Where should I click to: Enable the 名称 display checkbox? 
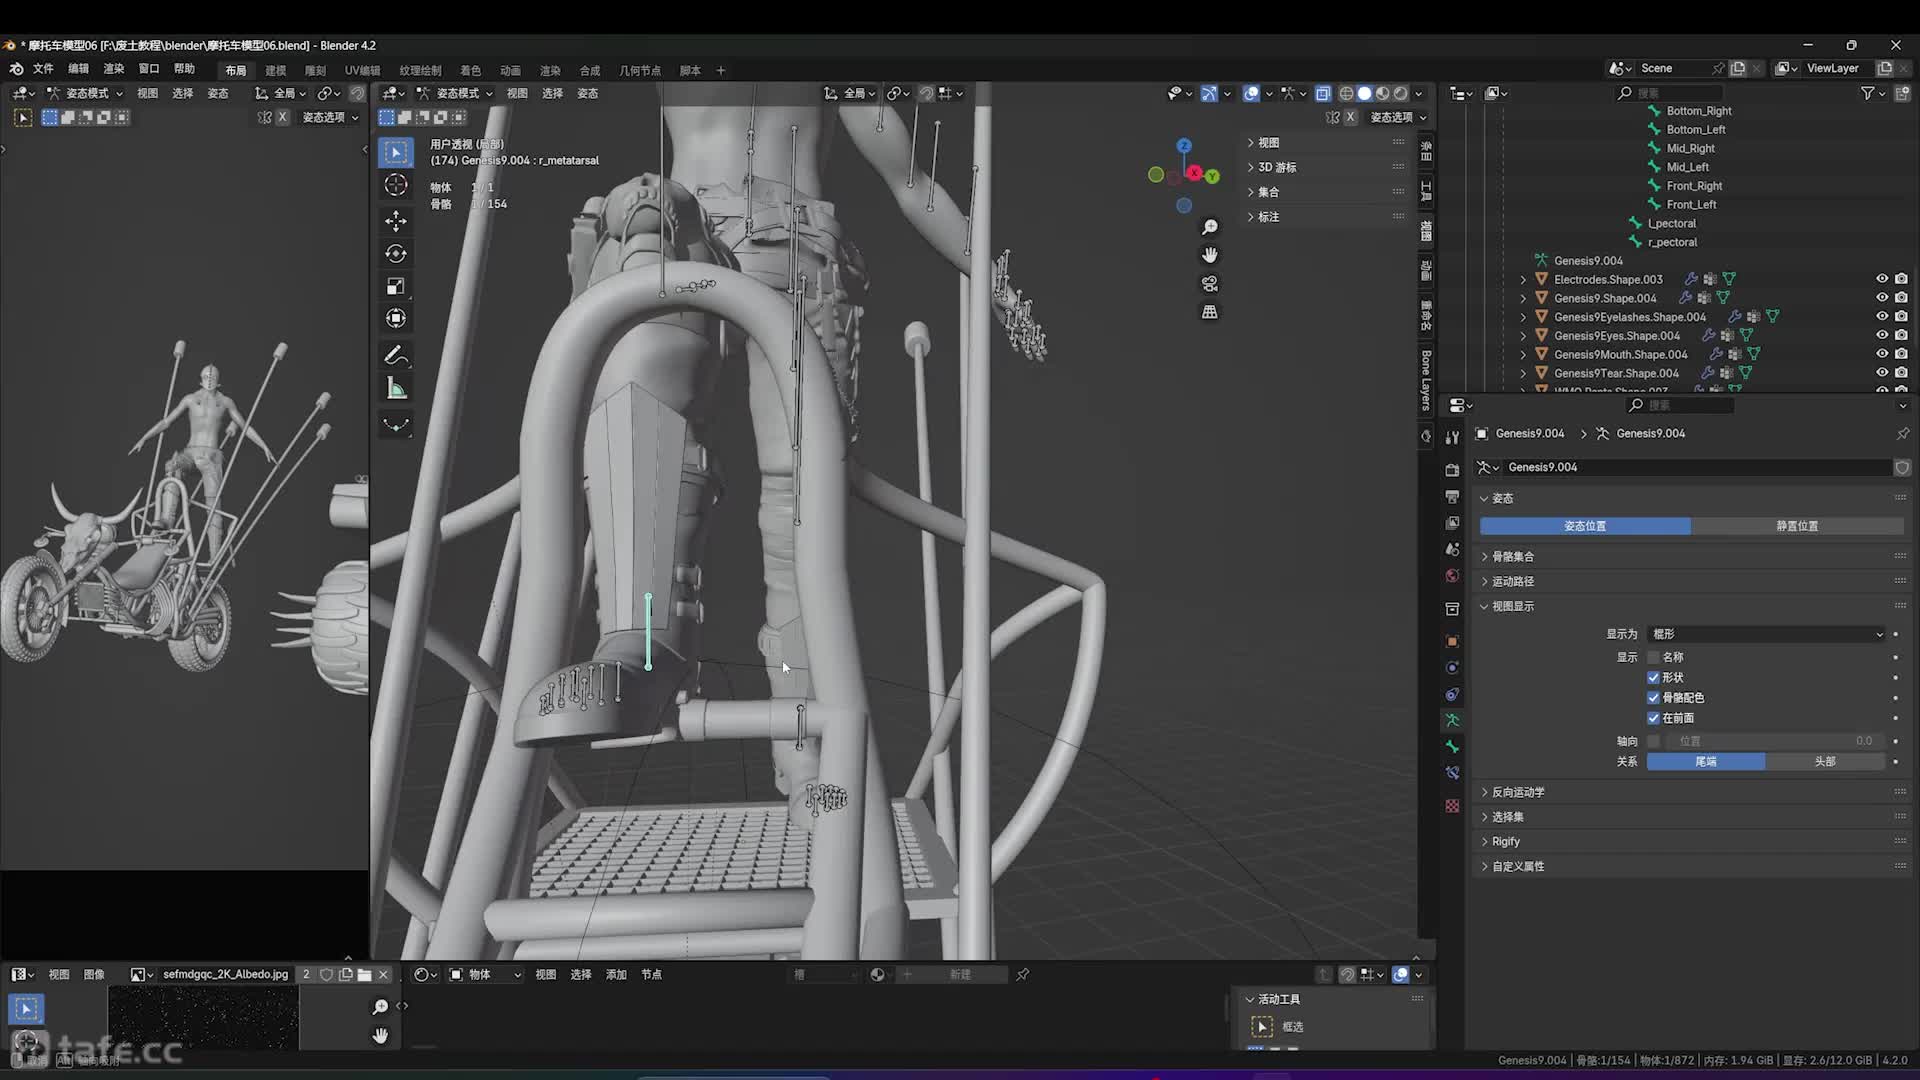click(1653, 657)
